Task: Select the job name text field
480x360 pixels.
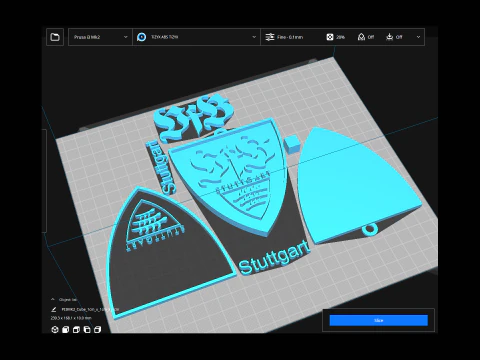Action: point(90,309)
